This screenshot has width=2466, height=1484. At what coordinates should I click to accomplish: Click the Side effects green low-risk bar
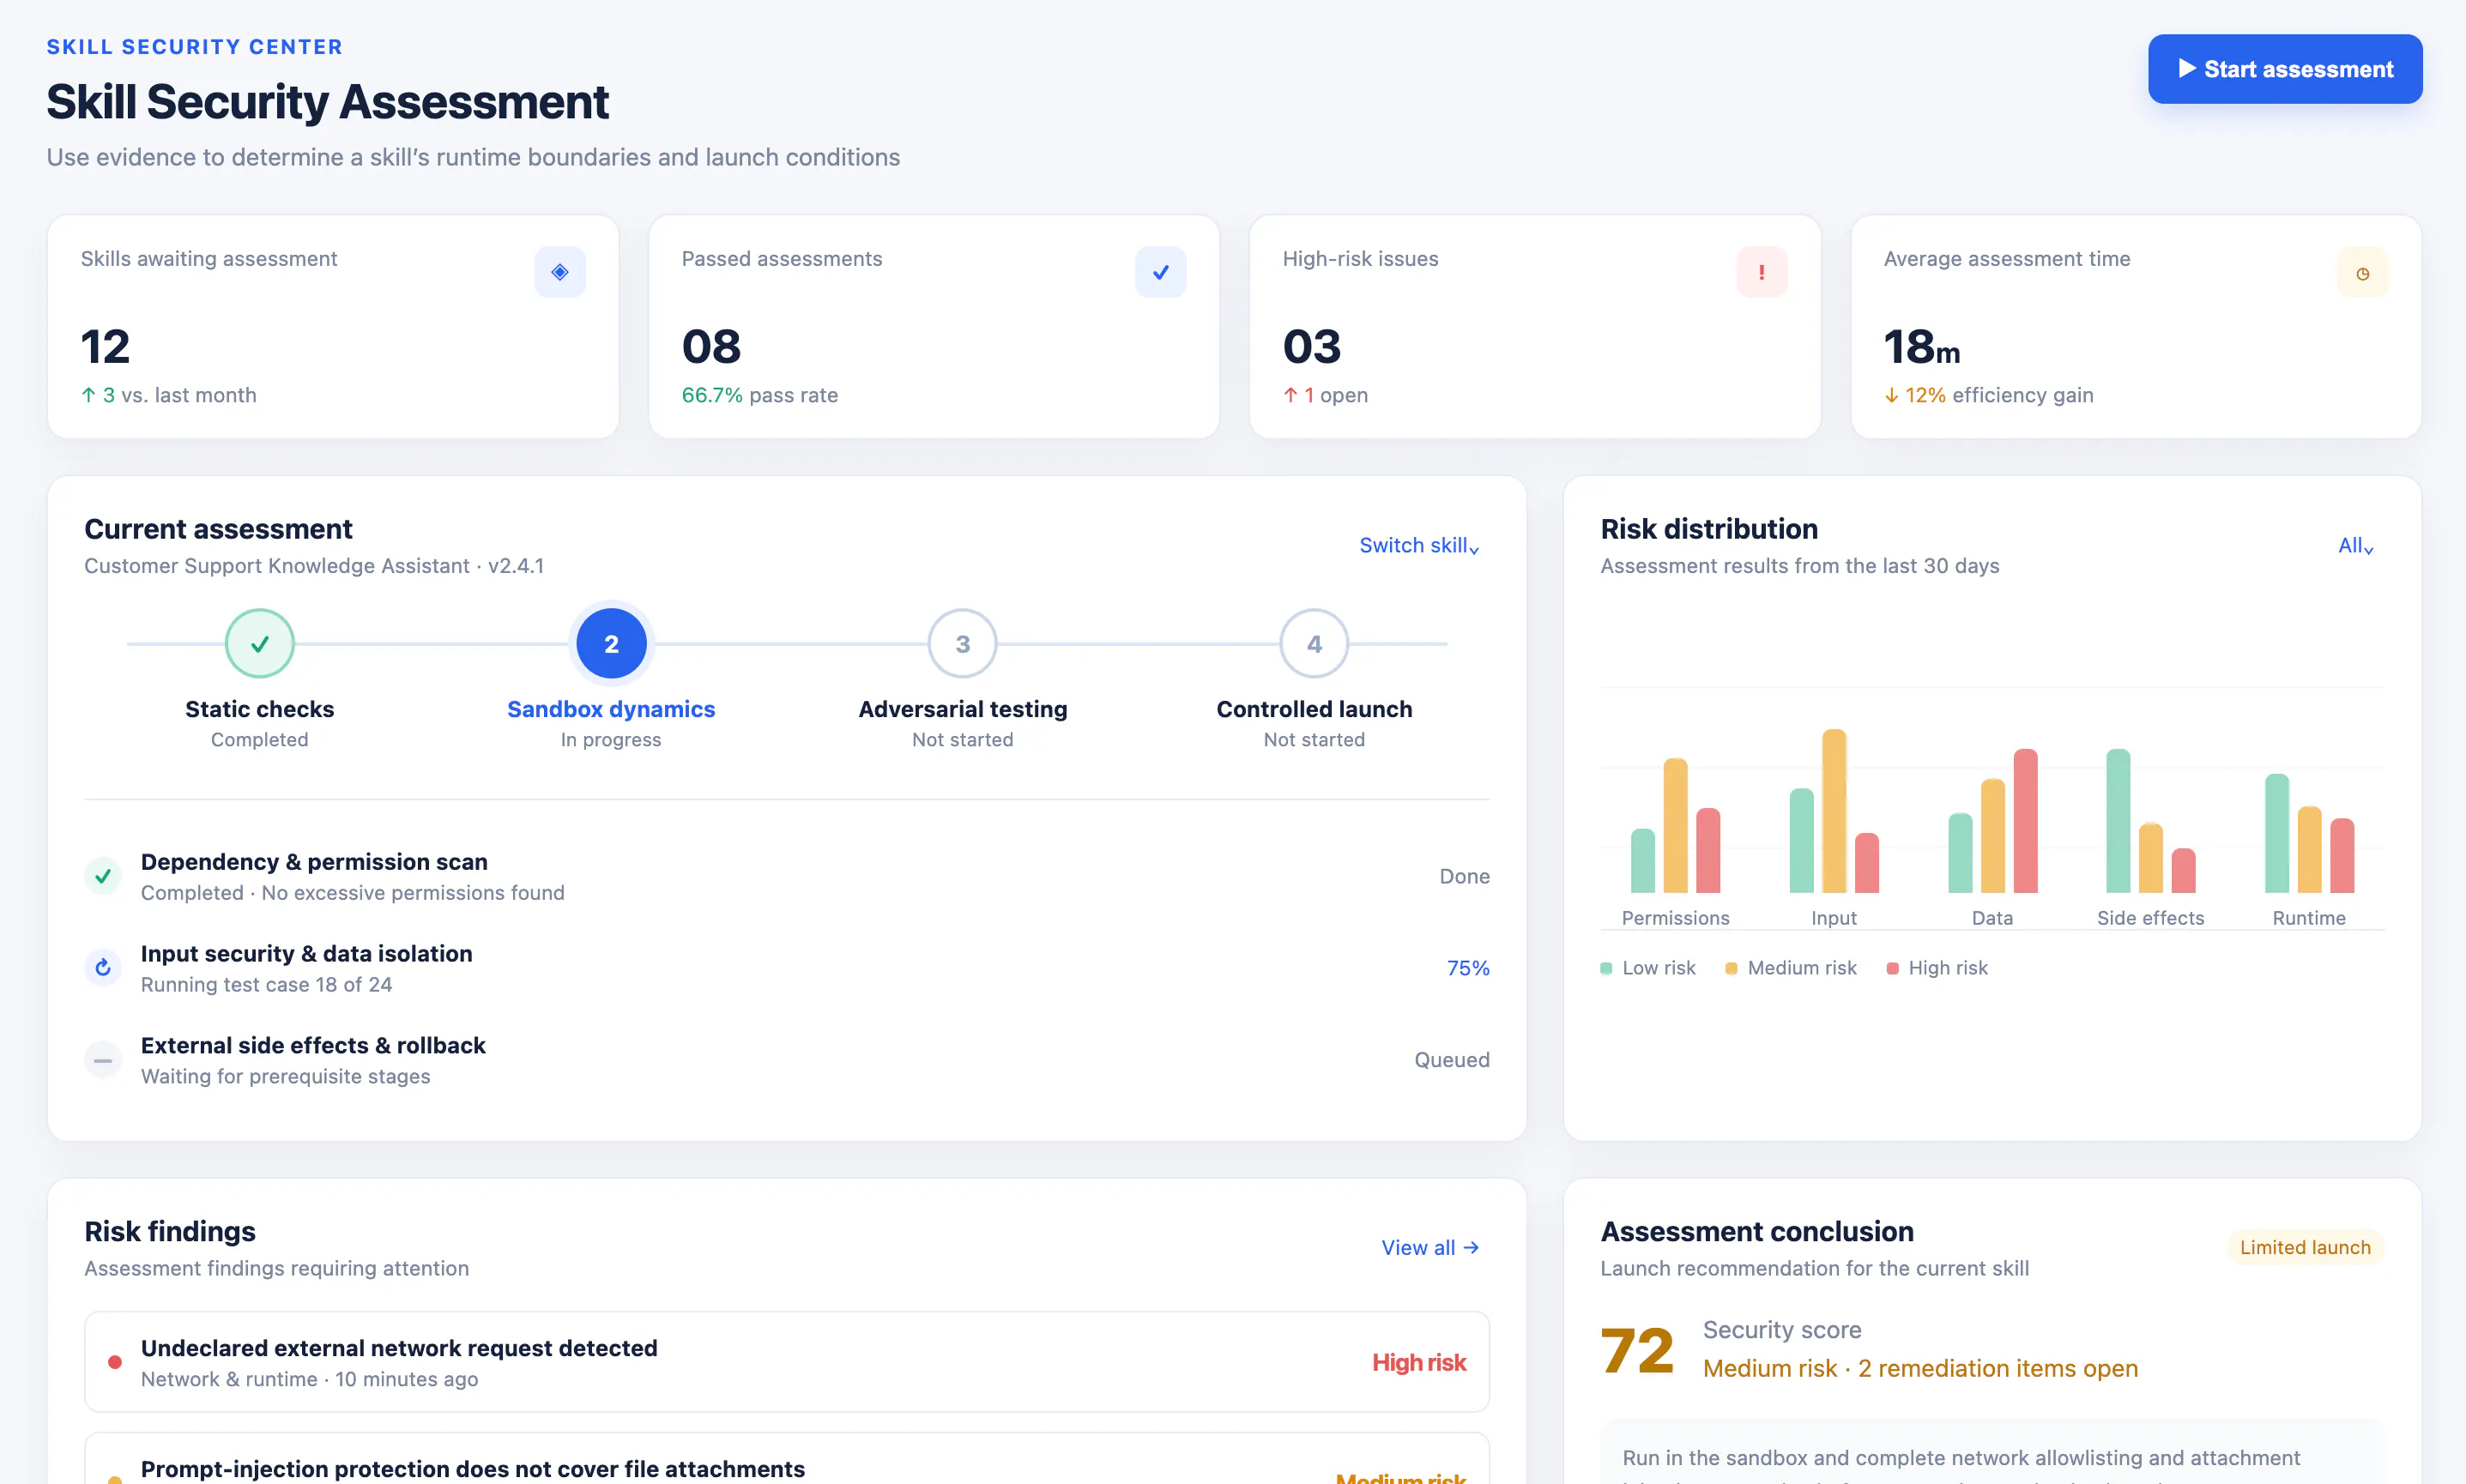[x=2118, y=820]
